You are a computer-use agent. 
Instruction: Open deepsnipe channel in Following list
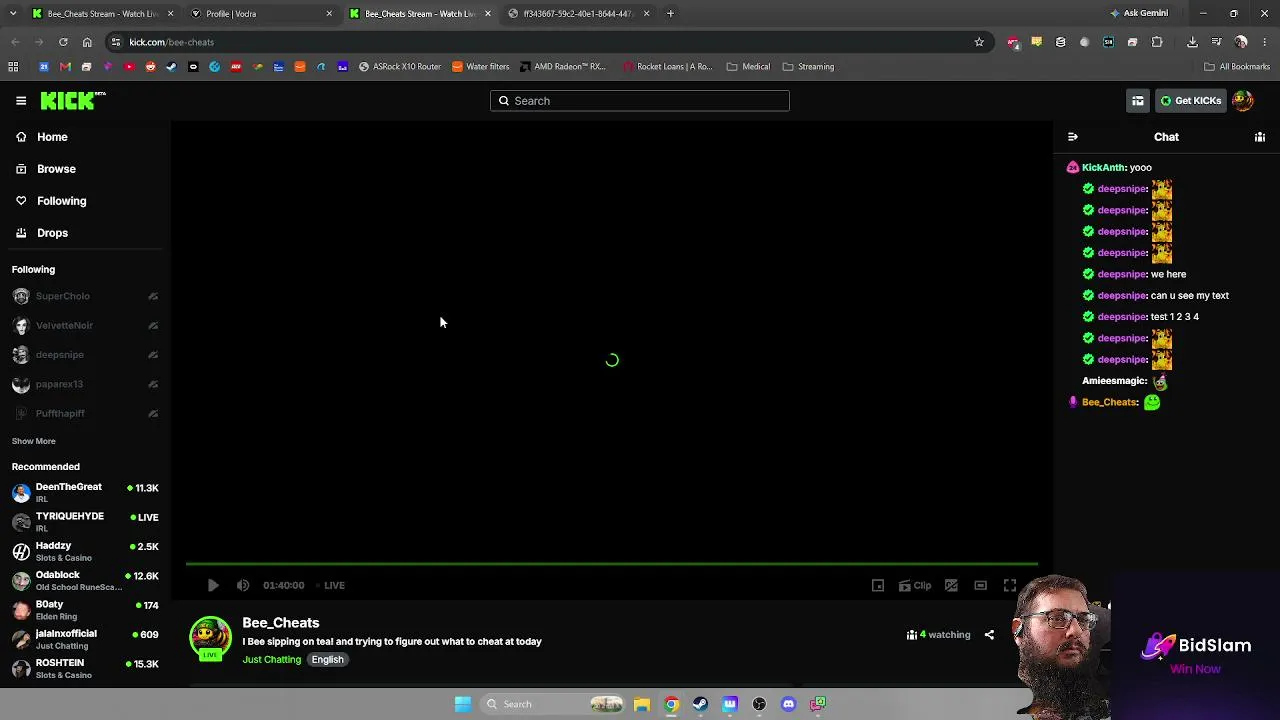[x=85, y=354]
